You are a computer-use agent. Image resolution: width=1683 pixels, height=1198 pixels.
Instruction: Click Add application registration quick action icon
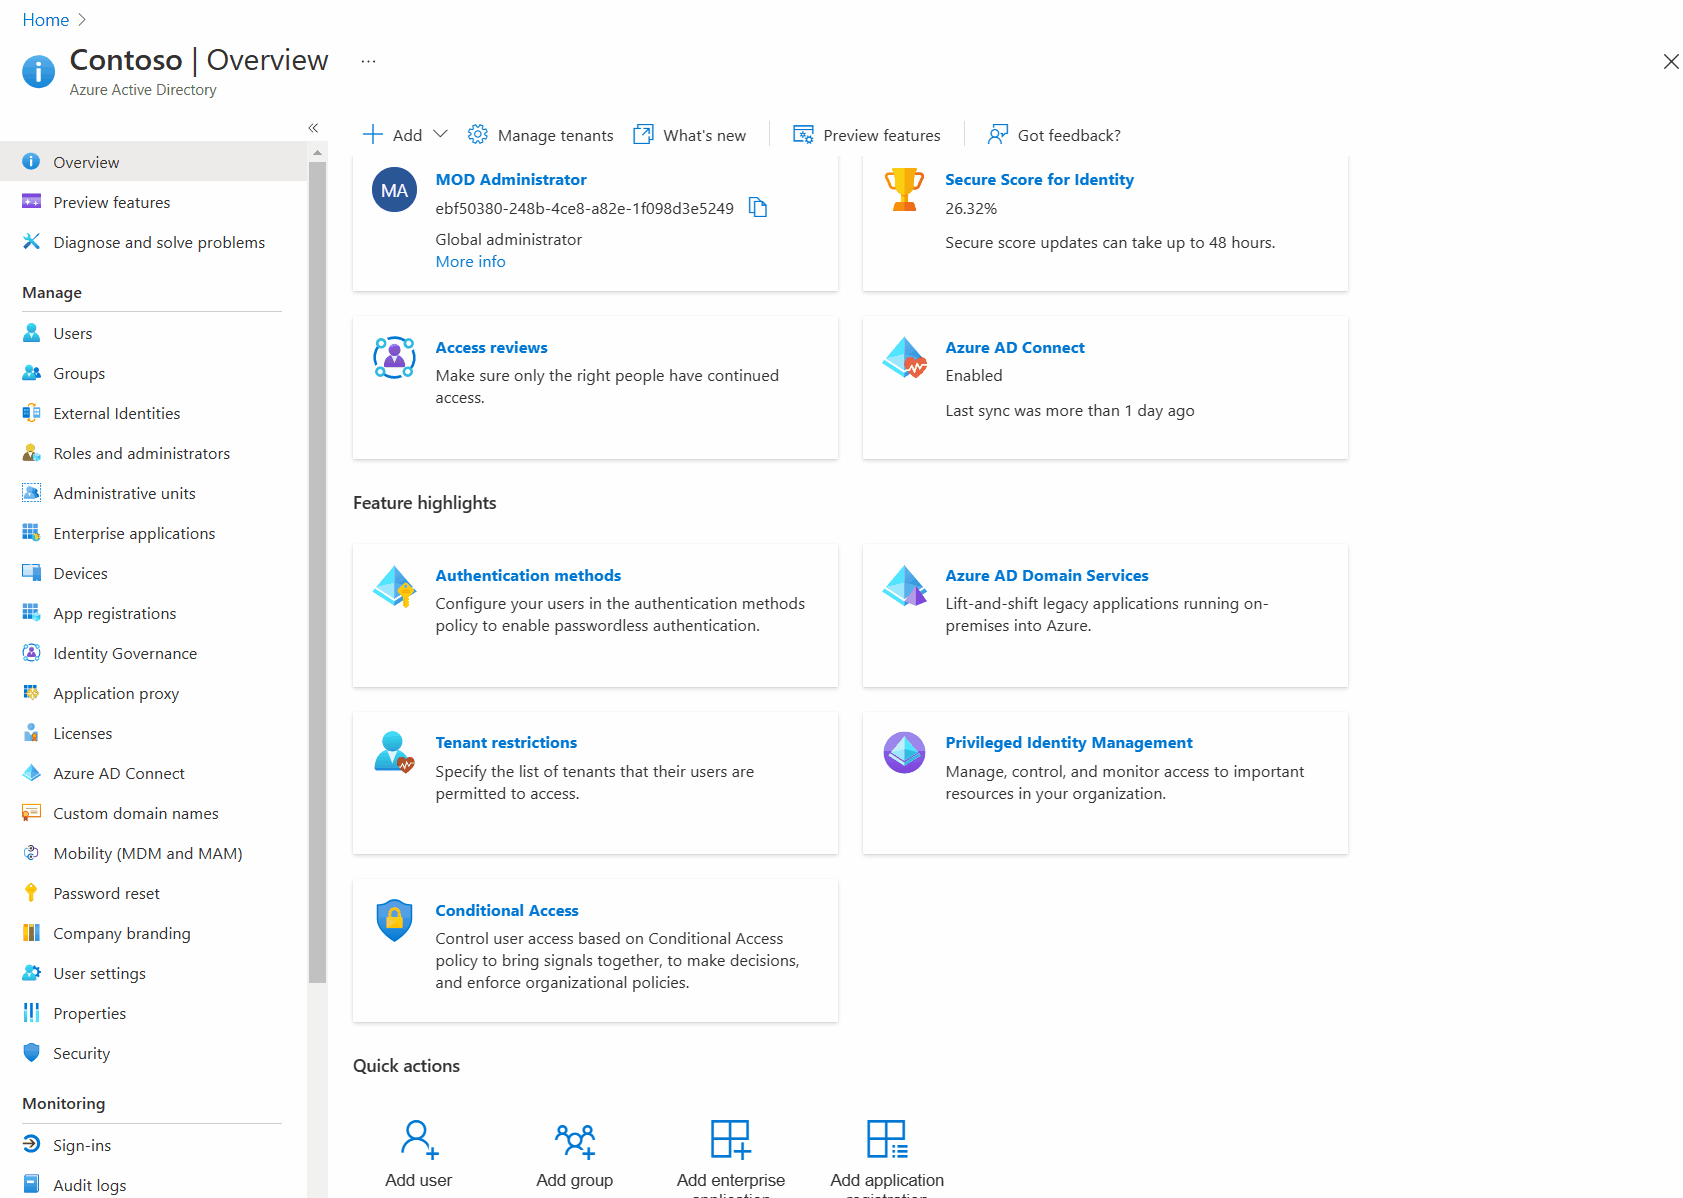pyautogui.click(x=887, y=1139)
